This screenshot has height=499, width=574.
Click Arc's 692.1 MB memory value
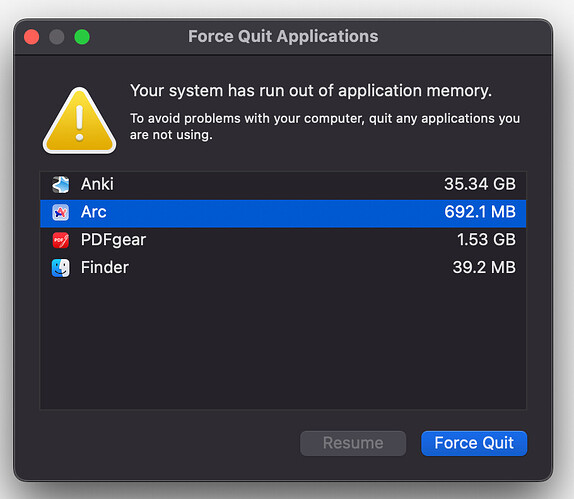pyautogui.click(x=480, y=212)
